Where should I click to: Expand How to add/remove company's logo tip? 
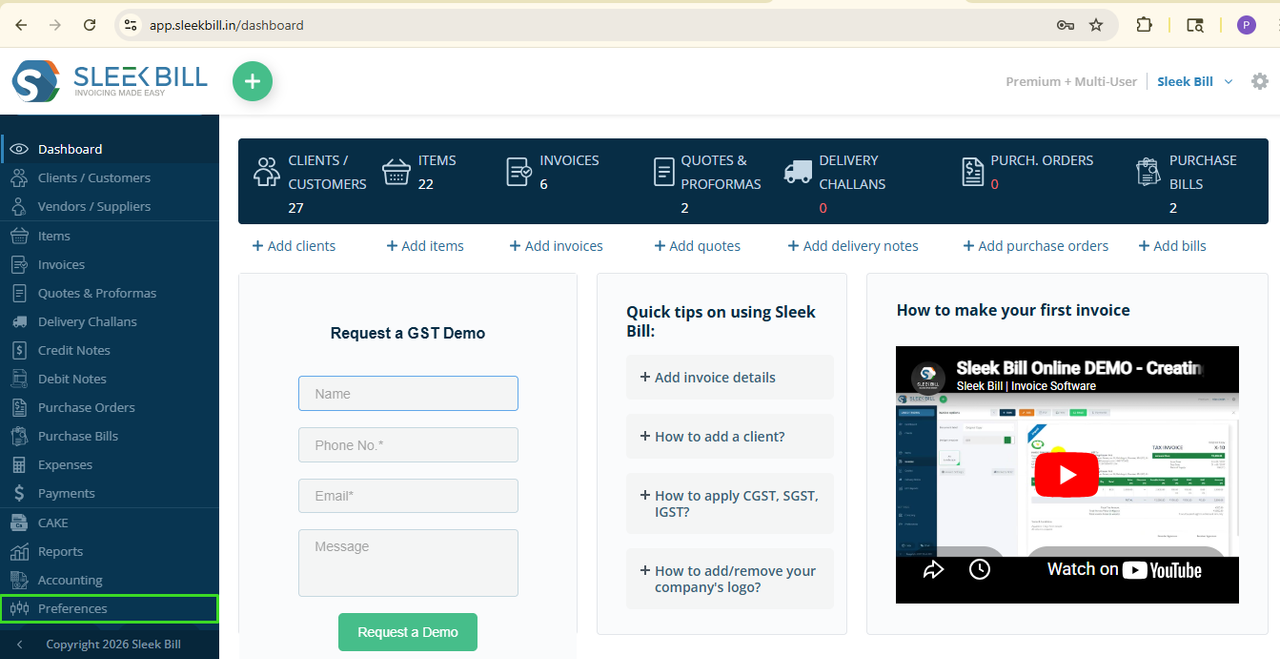click(x=730, y=579)
